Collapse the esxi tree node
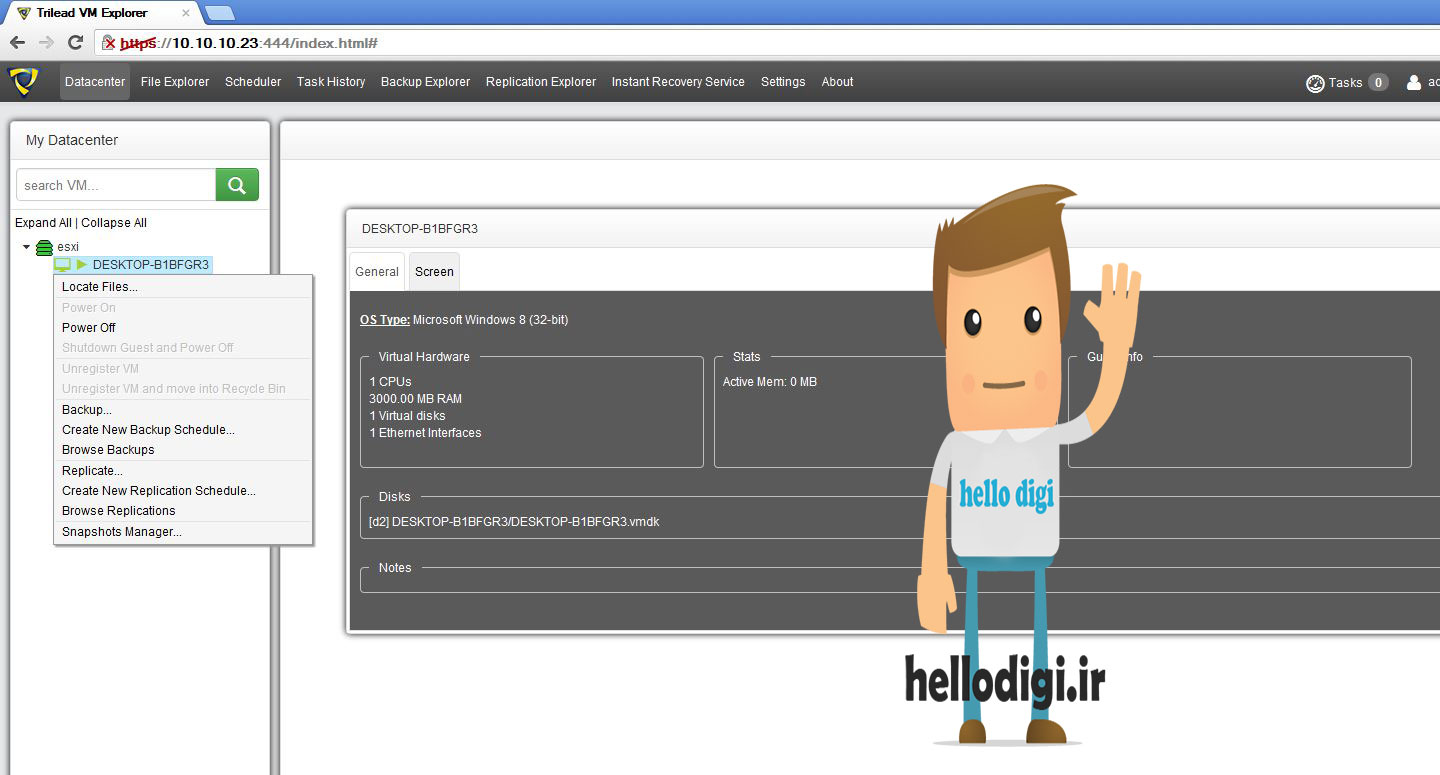 27,247
